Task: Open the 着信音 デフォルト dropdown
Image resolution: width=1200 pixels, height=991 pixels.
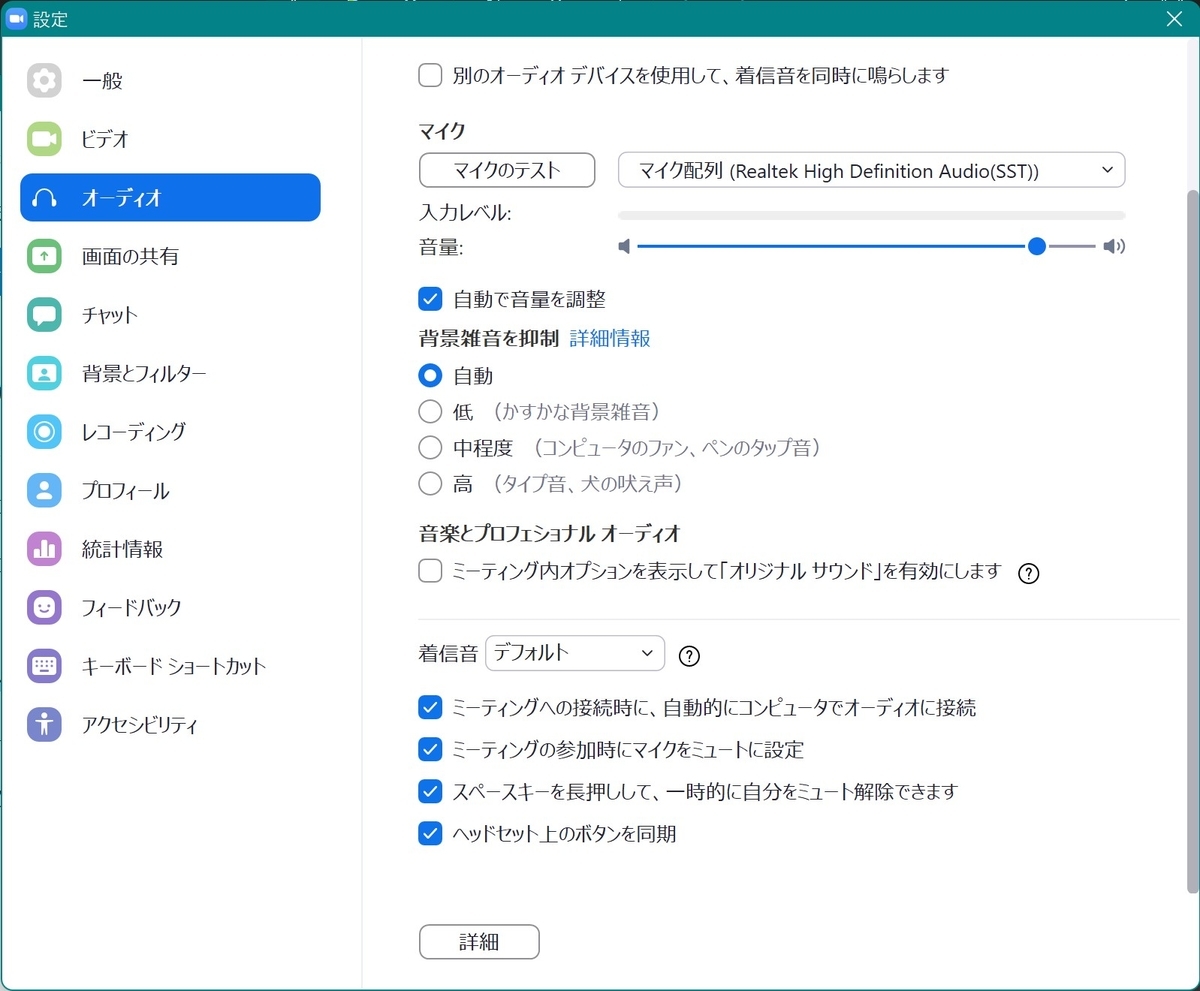Action: (x=574, y=653)
